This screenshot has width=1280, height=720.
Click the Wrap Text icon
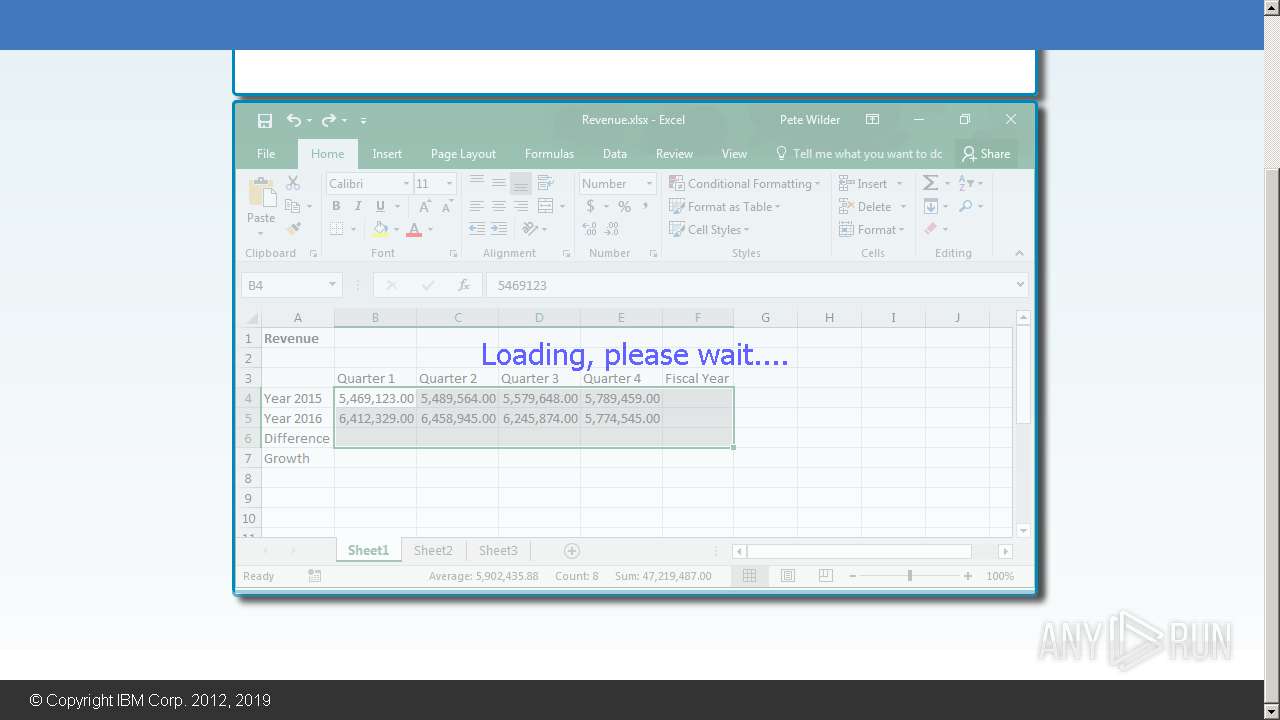(545, 183)
